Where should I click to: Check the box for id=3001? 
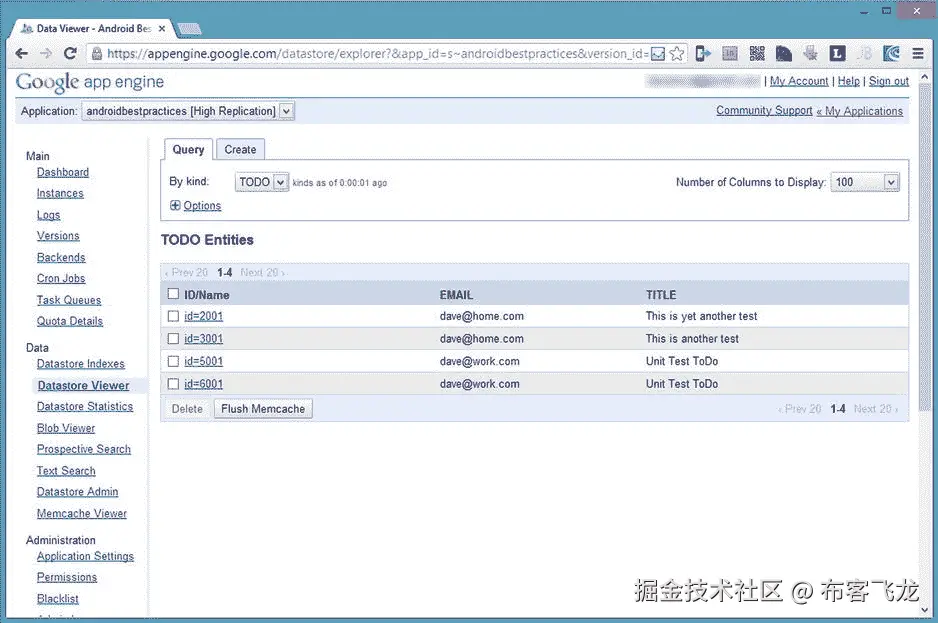(173, 339)
